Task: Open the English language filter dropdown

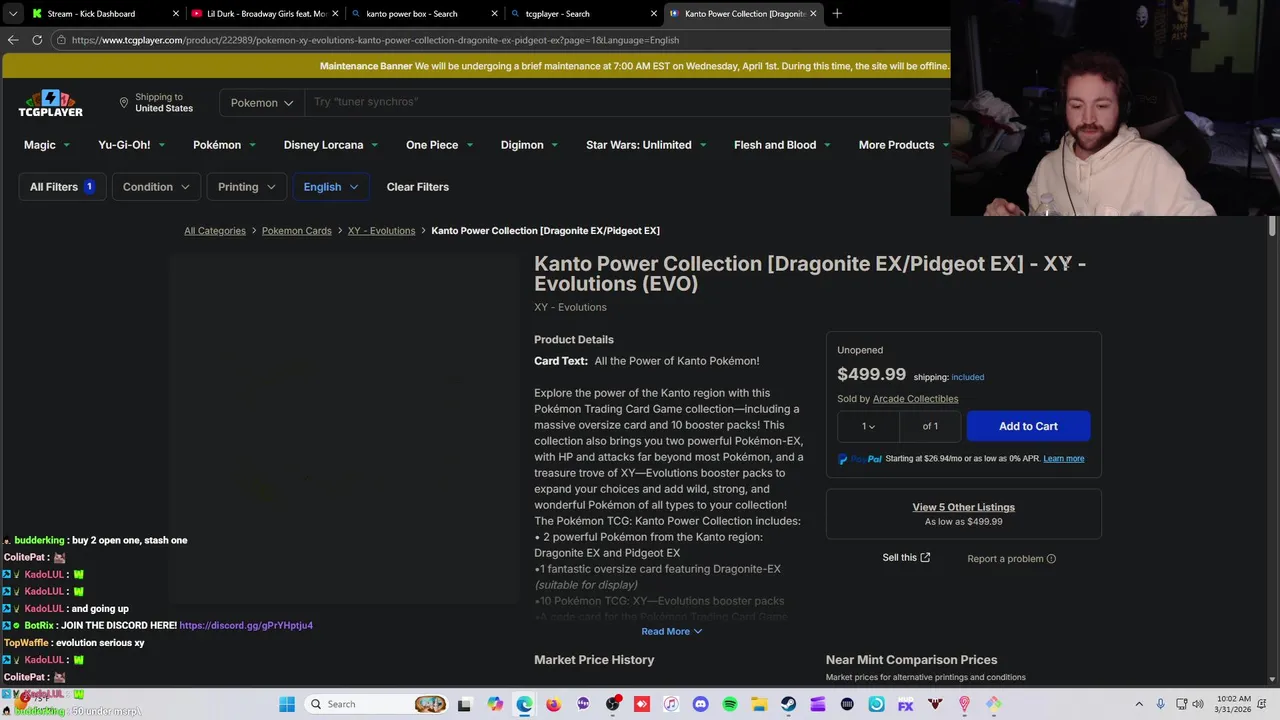Action: (331, 187)
